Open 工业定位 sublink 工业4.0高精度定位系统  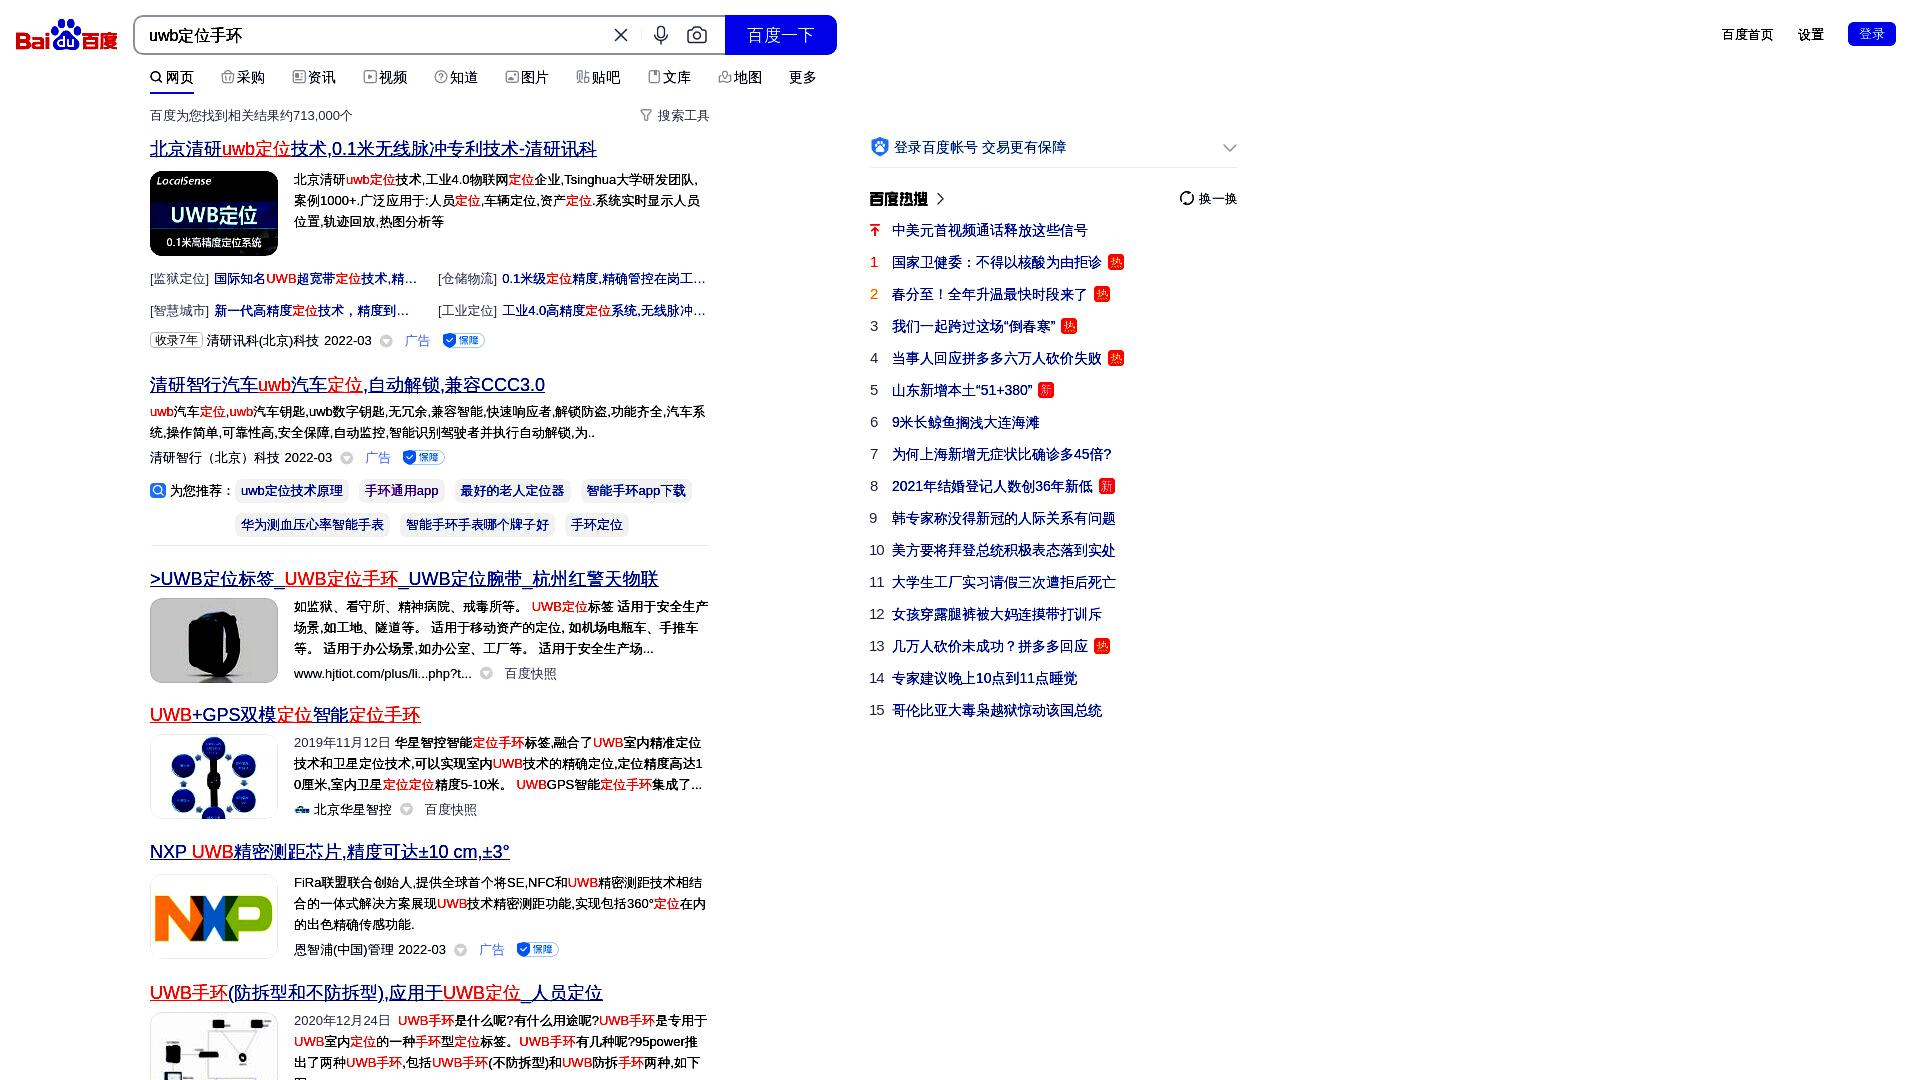(603, 311)
